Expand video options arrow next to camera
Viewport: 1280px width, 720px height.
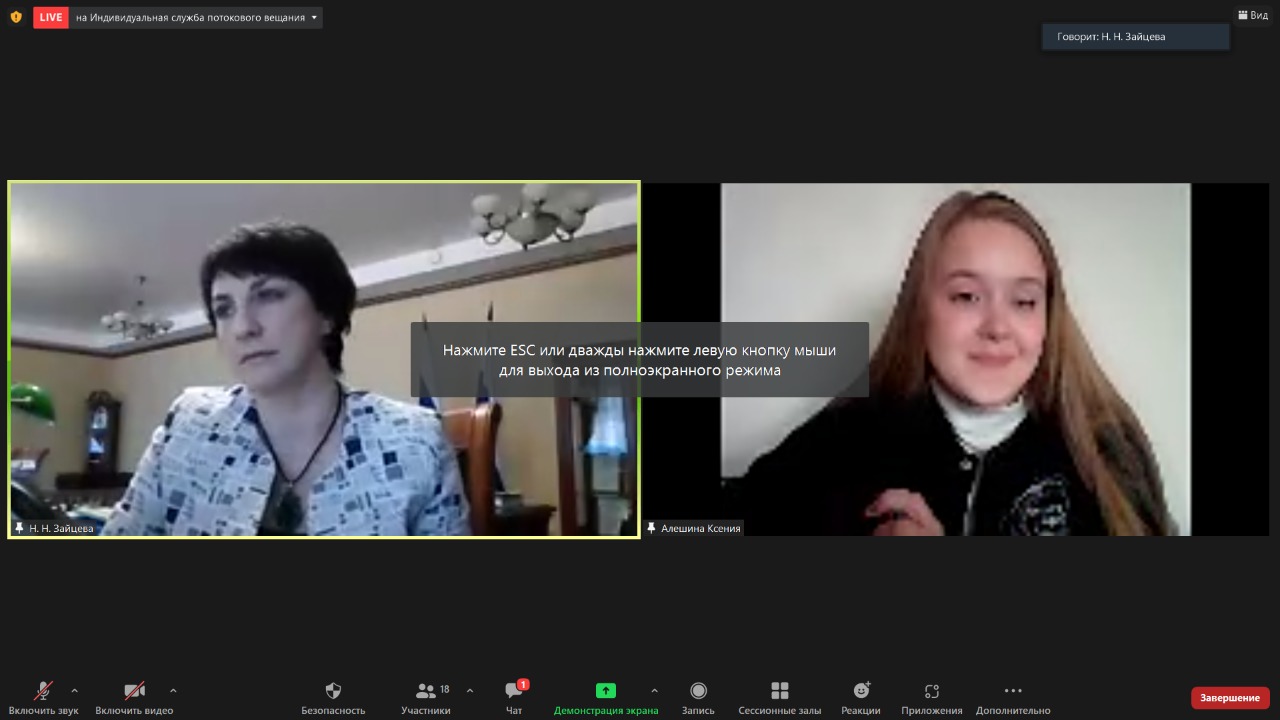pos(173,691)
